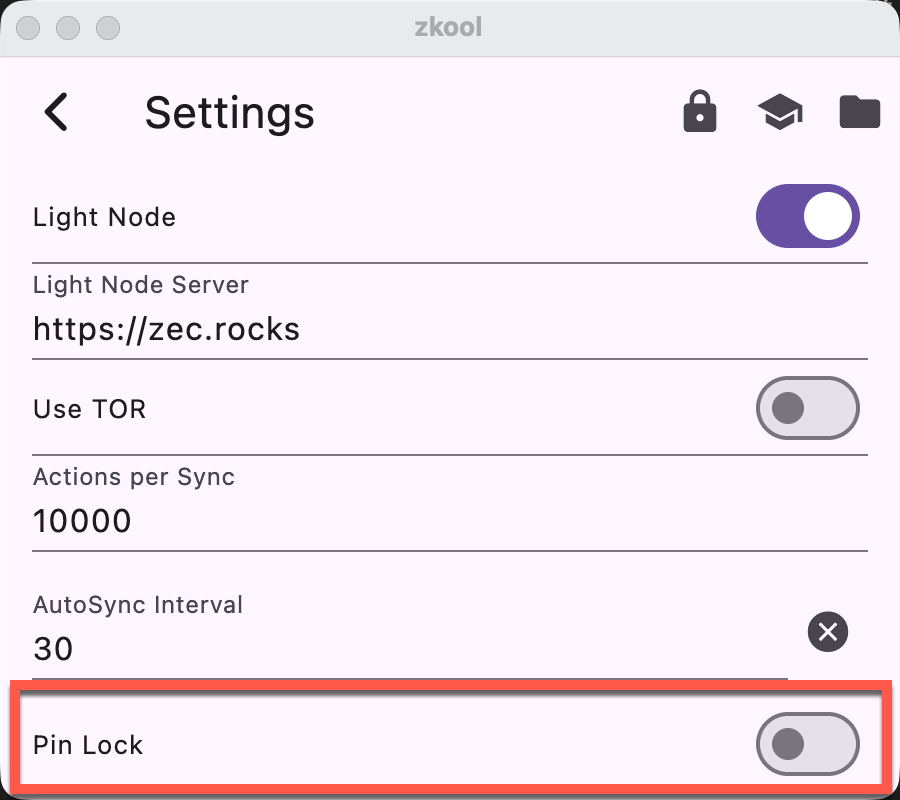Click the AutoSync Interval value 30
900x800 pixels.
click(53, 648)
